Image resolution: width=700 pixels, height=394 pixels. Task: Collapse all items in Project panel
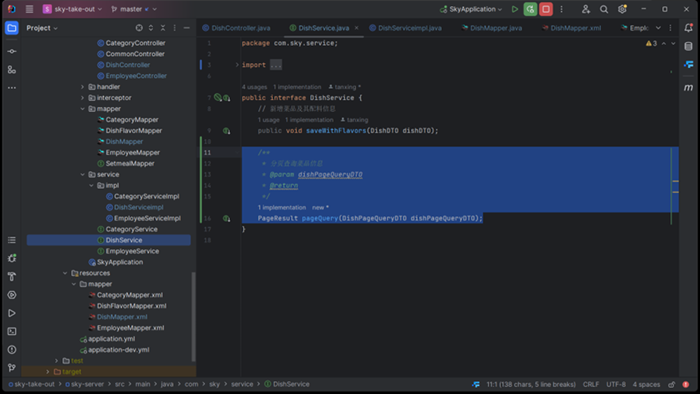163,28
